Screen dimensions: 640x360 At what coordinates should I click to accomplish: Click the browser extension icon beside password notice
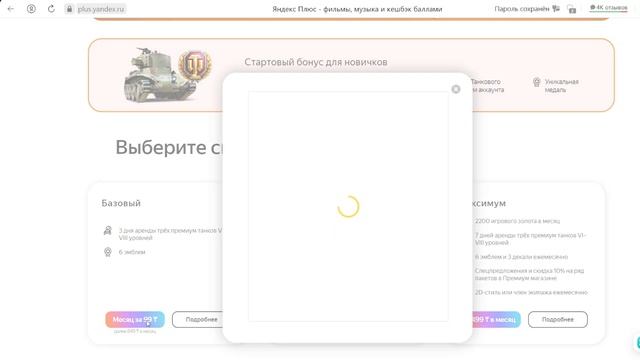click(x=572, y=9)
